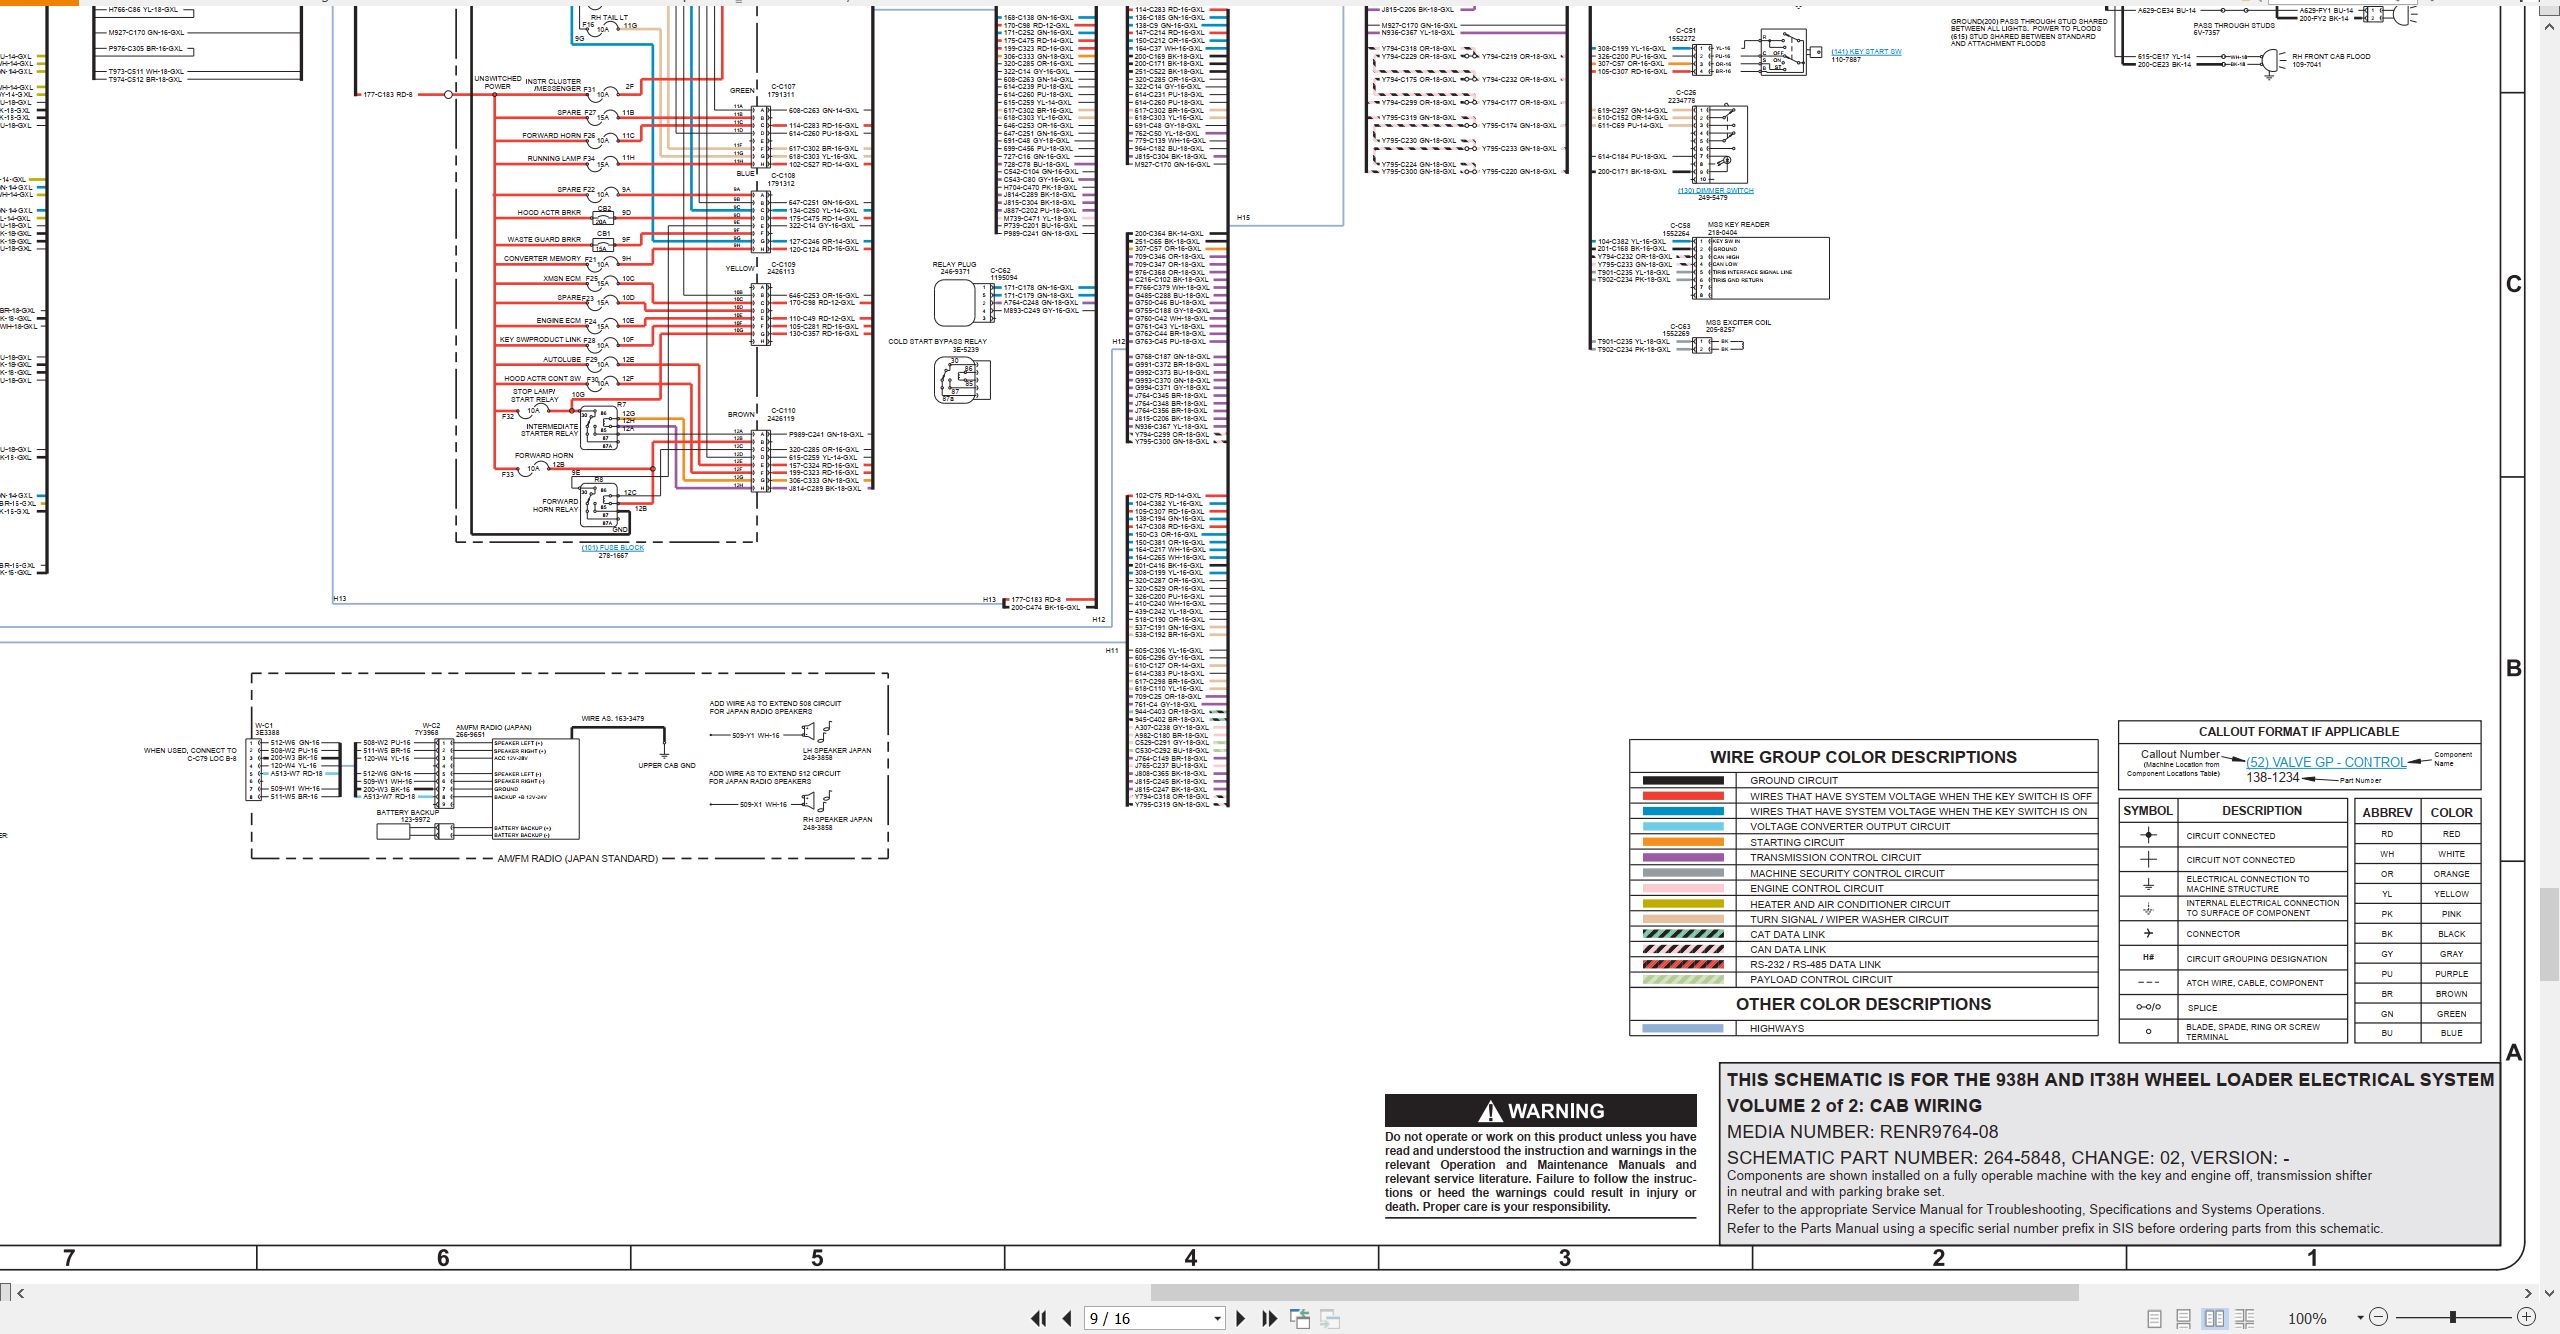Click the scroll up arrow
The image size is (2560, 1334).
2549,27
